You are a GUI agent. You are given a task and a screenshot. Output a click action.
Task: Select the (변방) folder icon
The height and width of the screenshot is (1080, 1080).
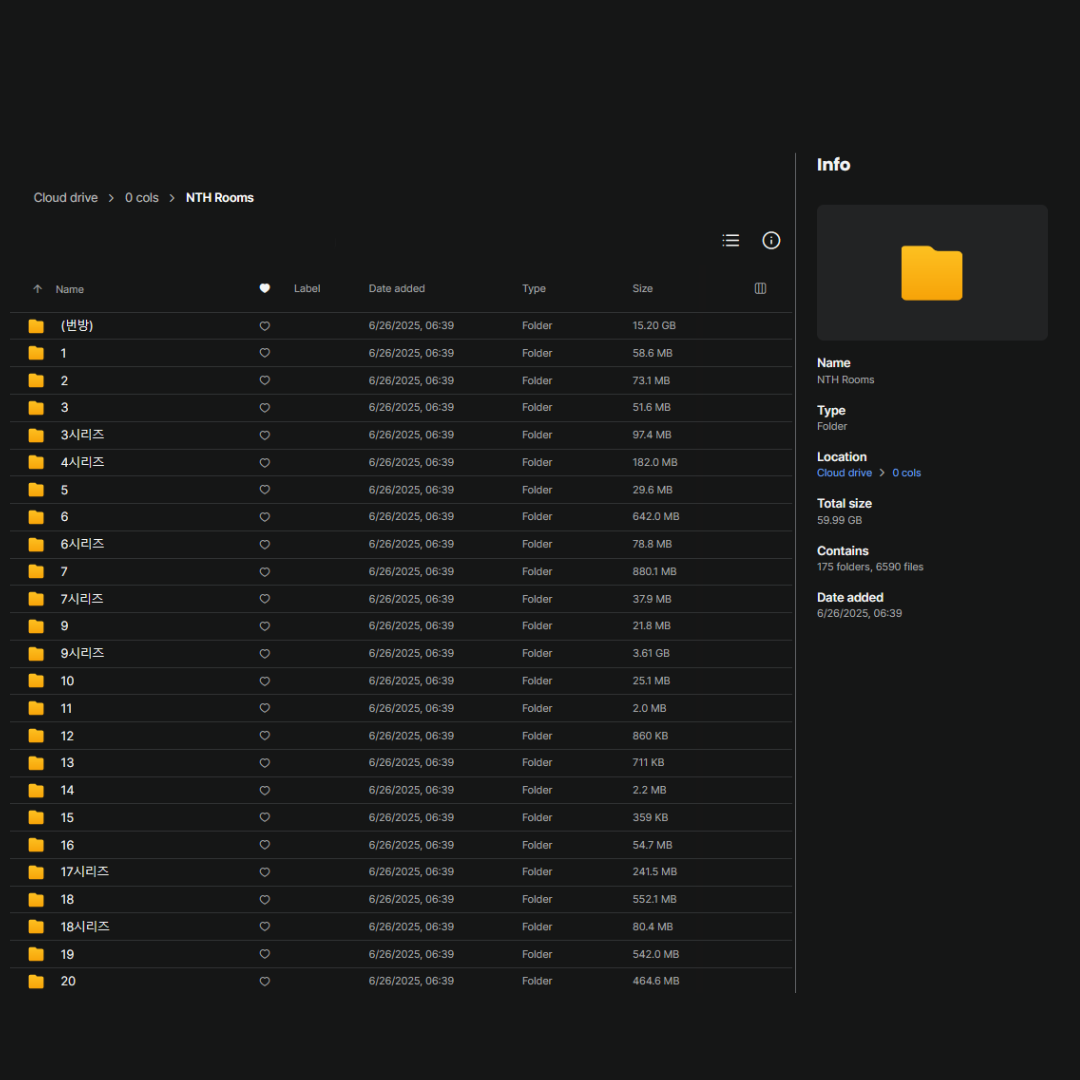coord(36,326)
